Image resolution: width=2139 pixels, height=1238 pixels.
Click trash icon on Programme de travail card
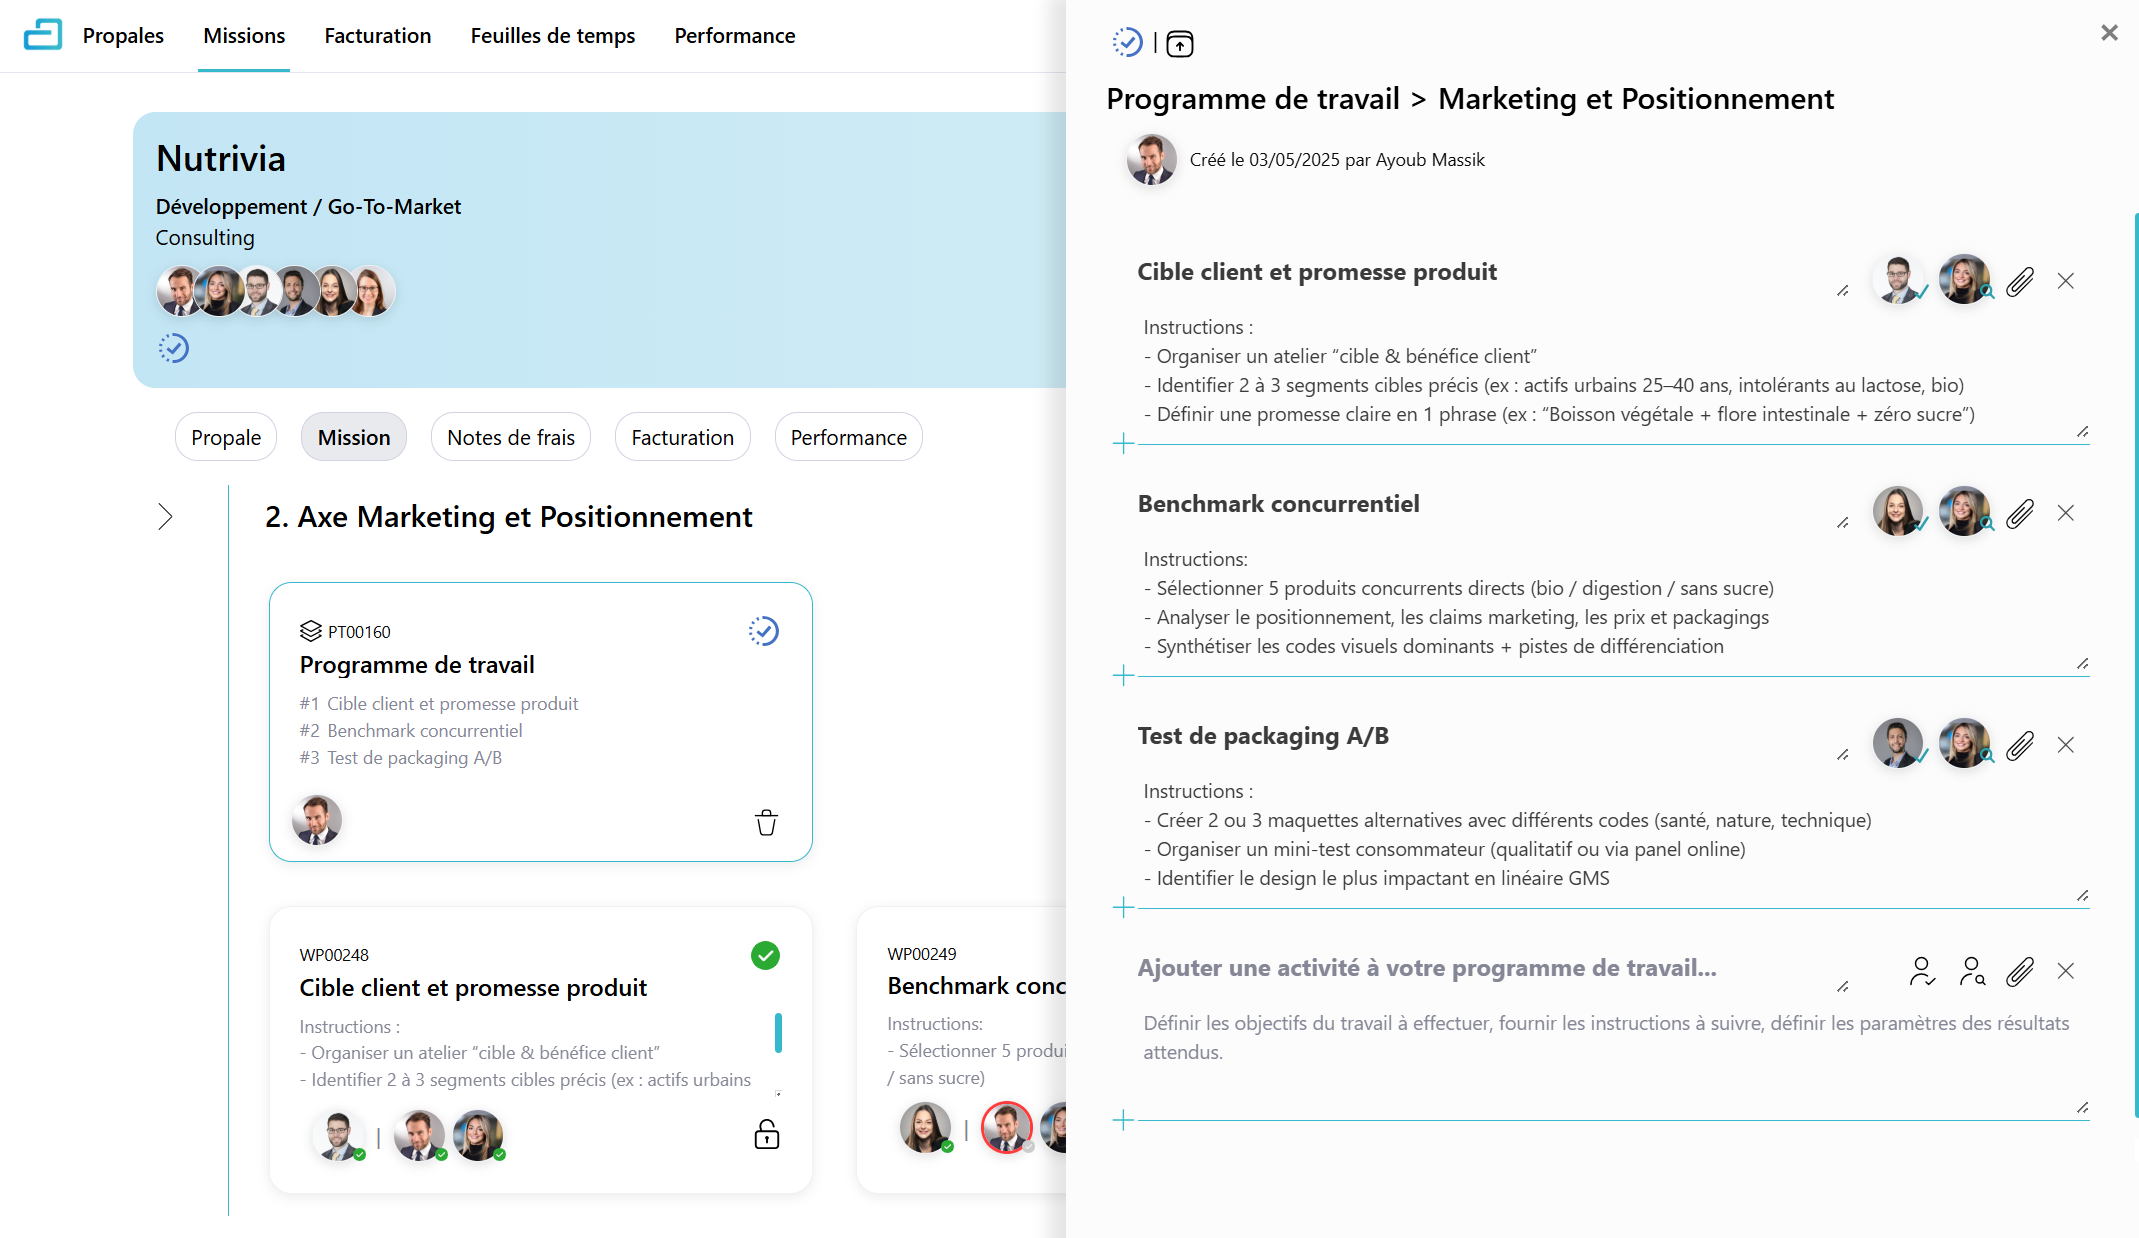[766, 822]
